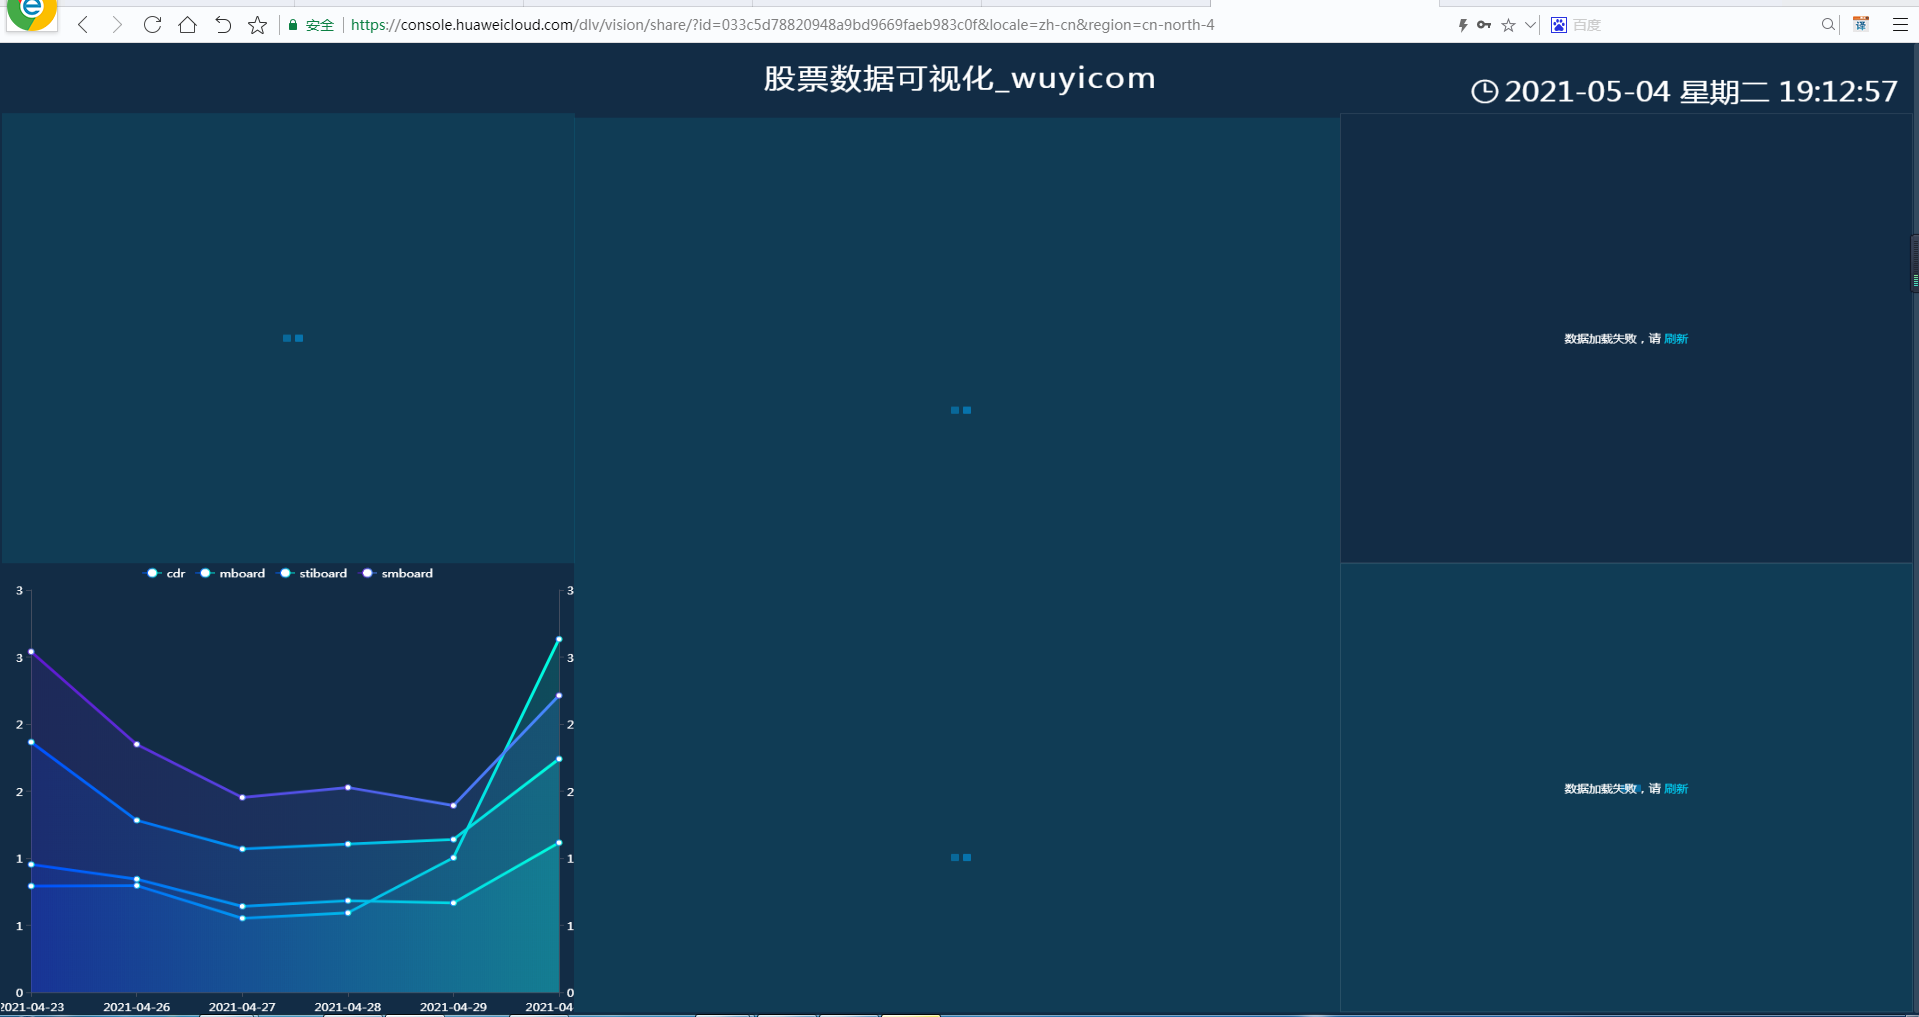This screenshot has height=1017, width=1919.
Task: Click the green security padlock icon
Action: [293, 25]
